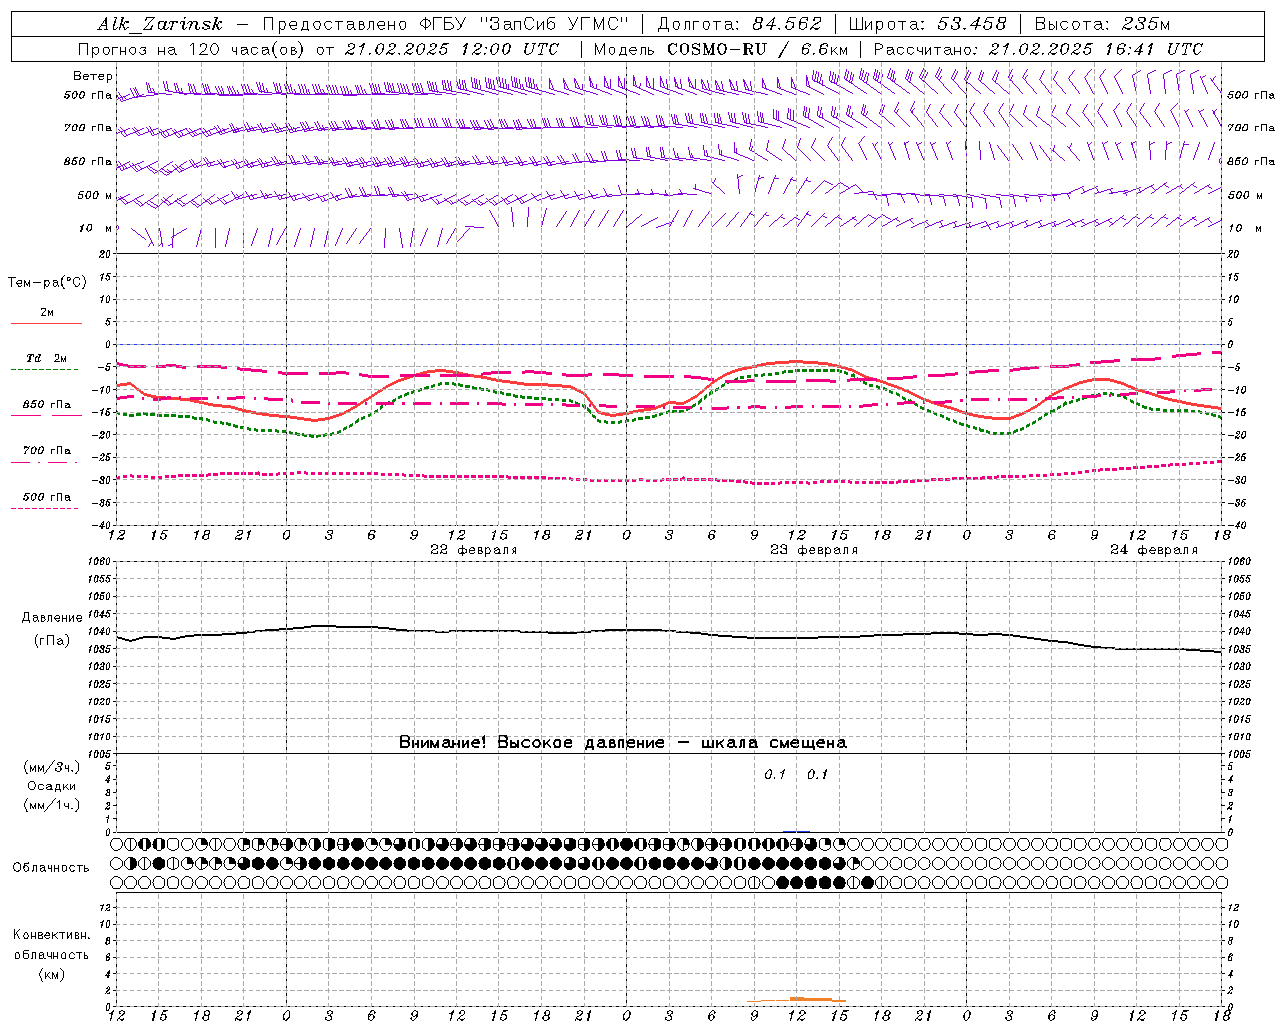Screen dimensions: 1280x1024
Task: Select the Рассчитано: 21.02.2025 16:41 UTC text
Action: [1038, 49]
